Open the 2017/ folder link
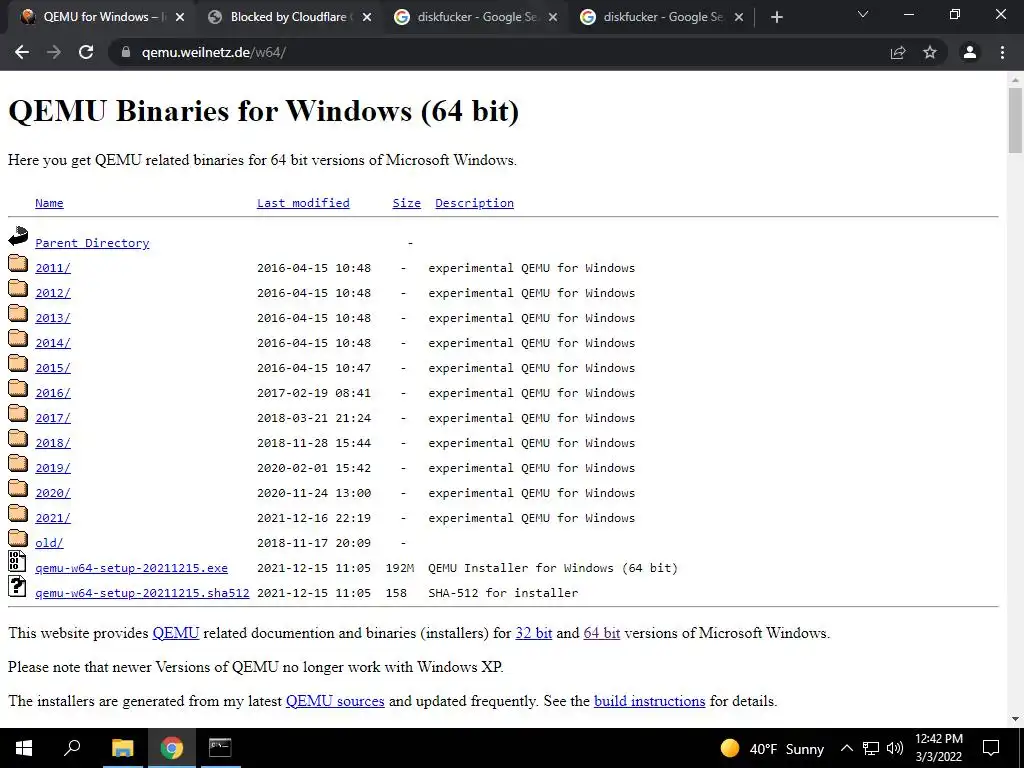 pyautogui.click(x=53, y=418)
